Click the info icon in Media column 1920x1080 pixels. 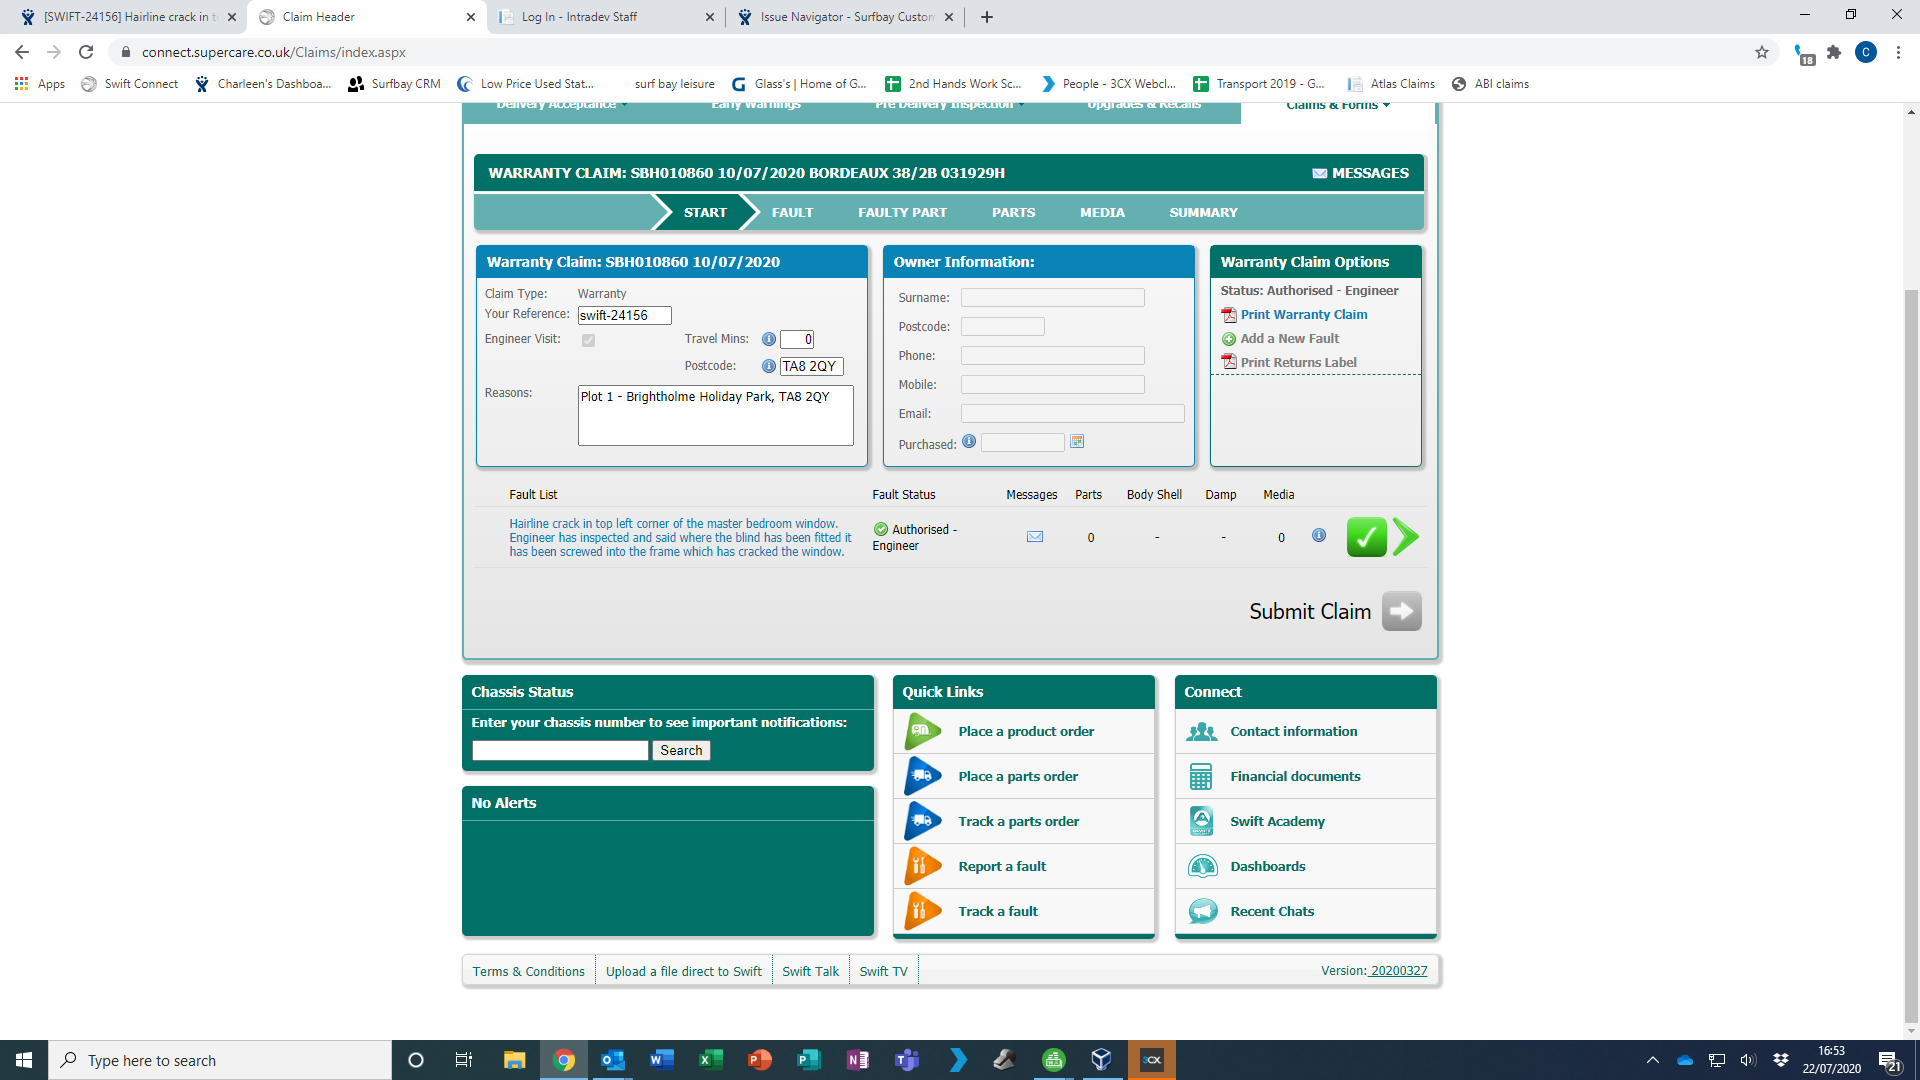[x=1319, y=536]
